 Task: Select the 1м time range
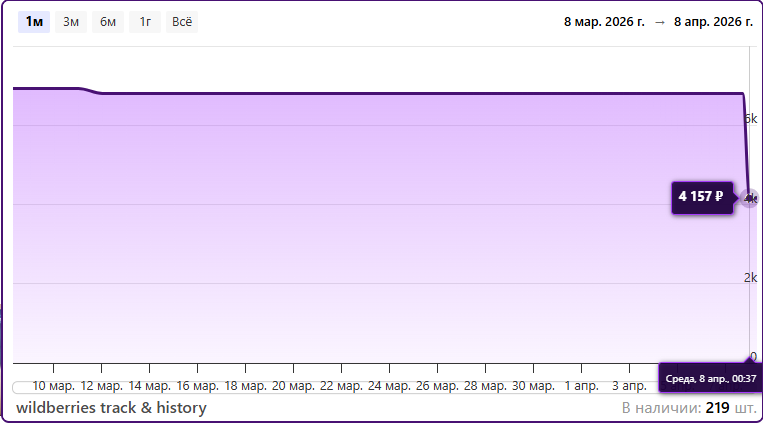tap(34, 22)
